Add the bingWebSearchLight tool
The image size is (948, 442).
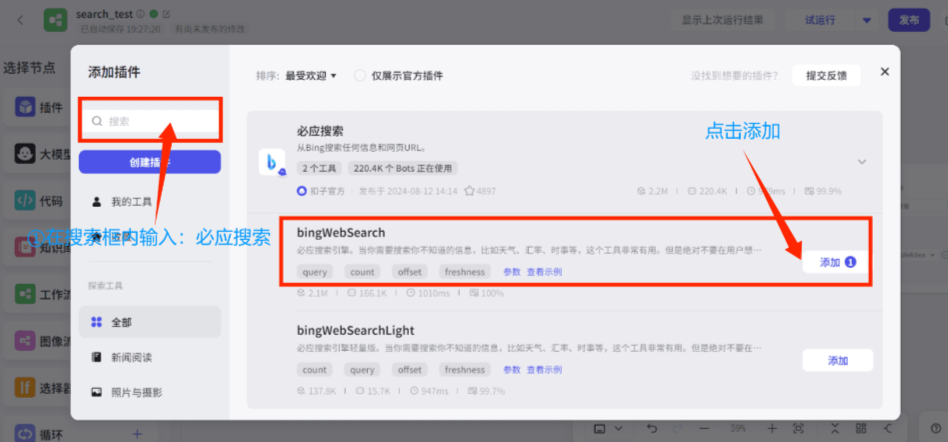pos(837,360)
